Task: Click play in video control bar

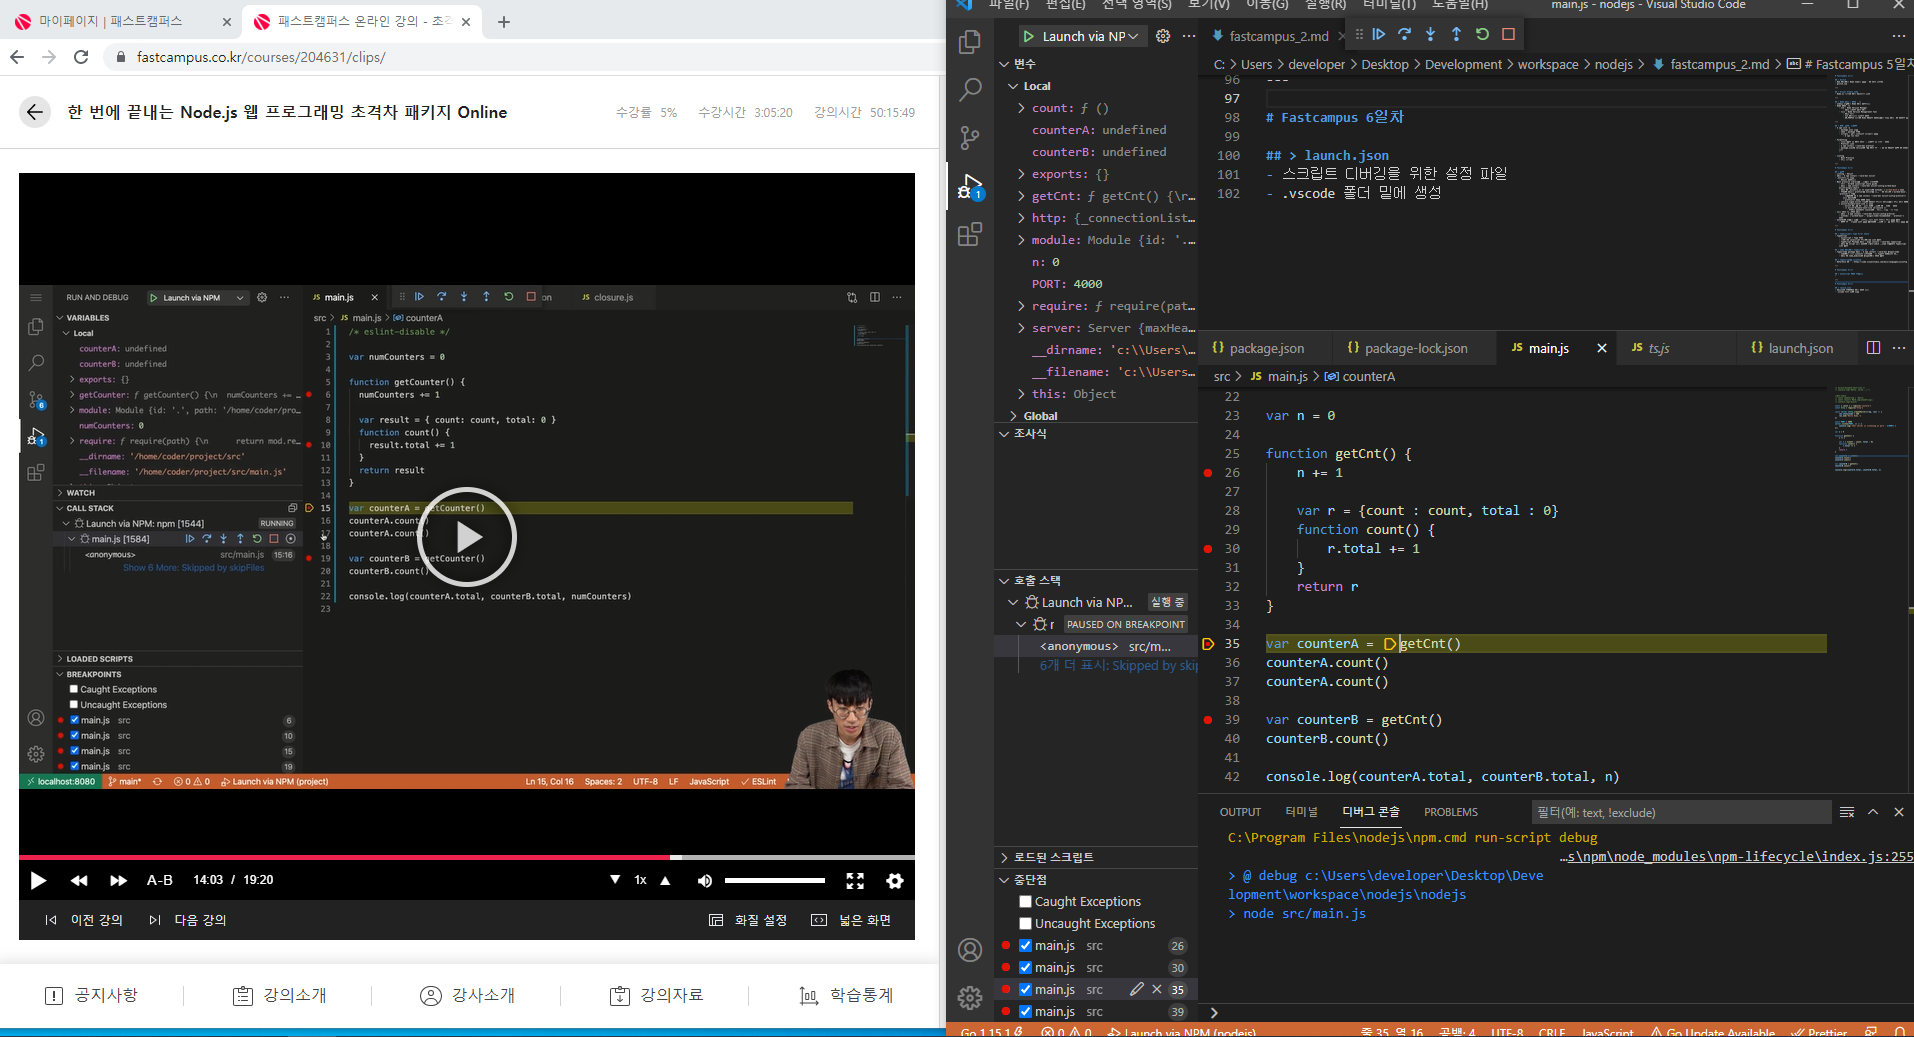Action: coord(38,880)
